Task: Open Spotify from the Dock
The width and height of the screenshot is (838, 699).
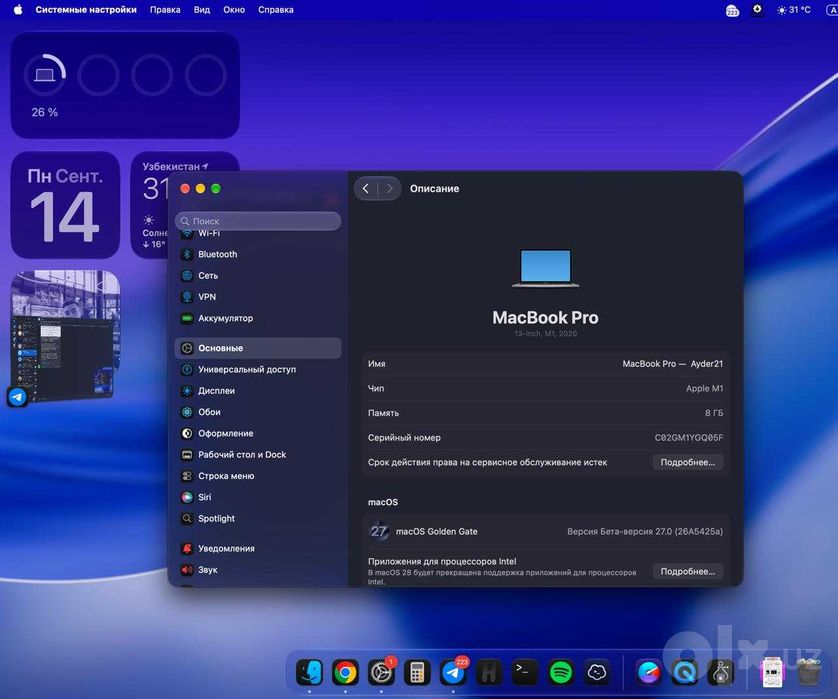Action: (x=560, y=672)
